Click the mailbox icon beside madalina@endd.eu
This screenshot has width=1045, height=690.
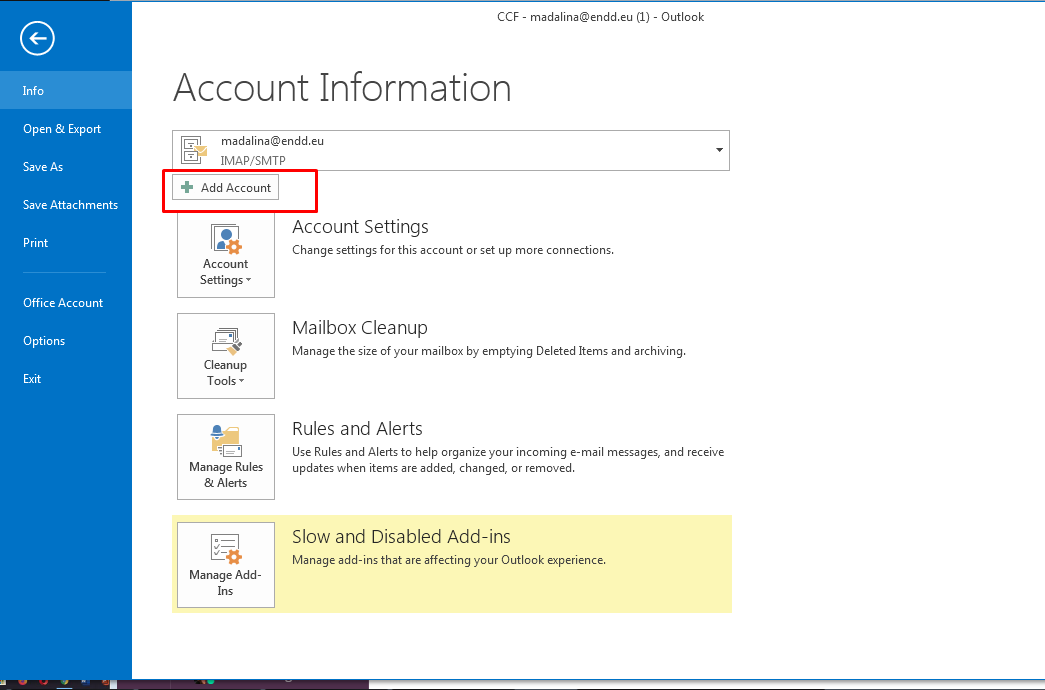coord(195,150)
